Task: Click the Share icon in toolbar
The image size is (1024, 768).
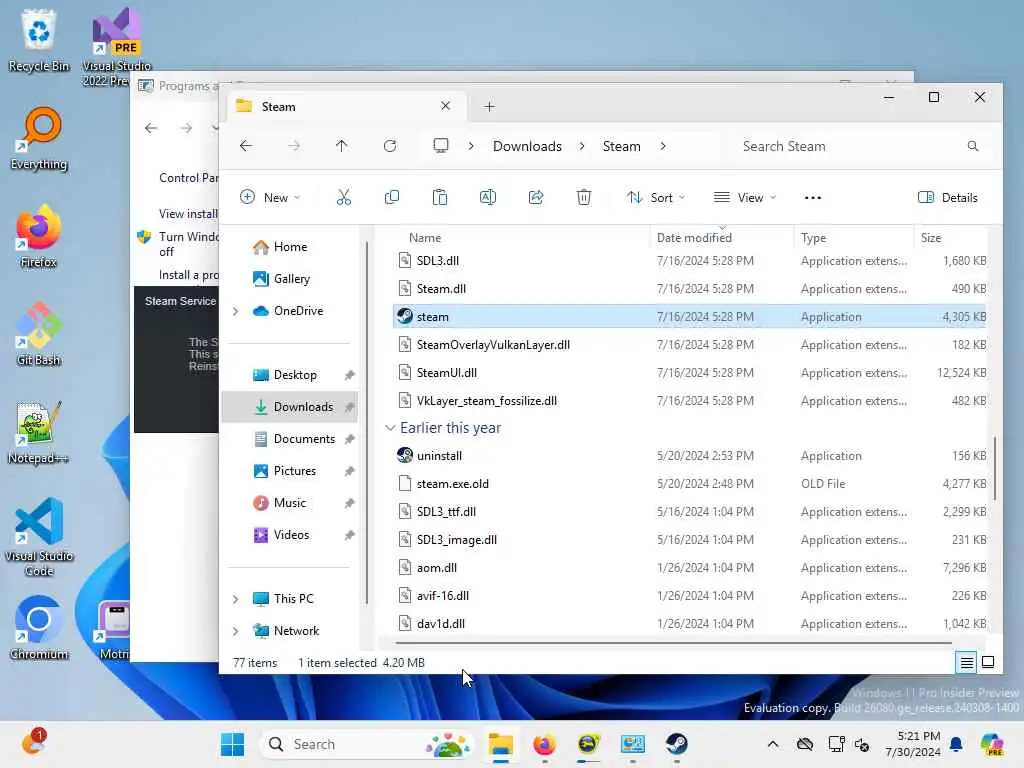Action: point(536,197)
